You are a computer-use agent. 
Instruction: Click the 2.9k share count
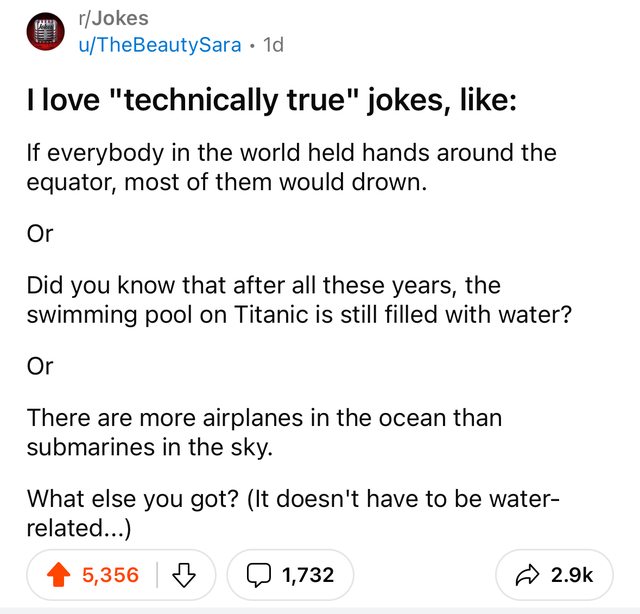tap(572, 575)
